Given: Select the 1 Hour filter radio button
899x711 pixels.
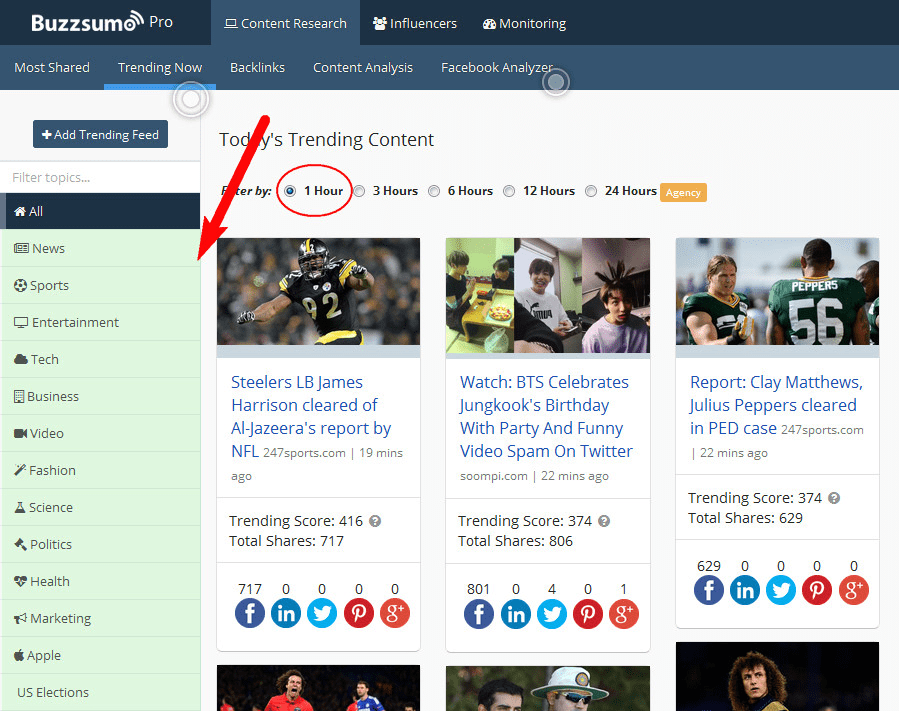Looking at the screenshot, I should pyautogui.click(x=290, y=191).
